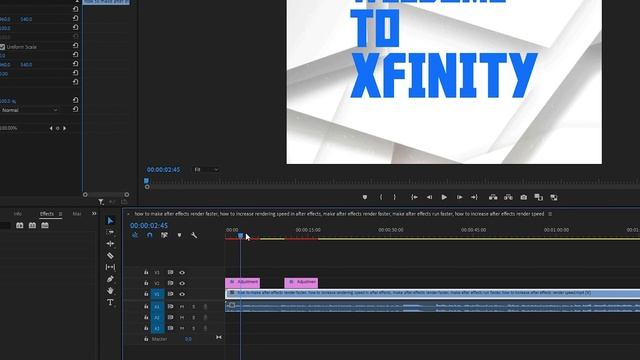Click the Effect Controls filter icon

click(x=101, y=202)
